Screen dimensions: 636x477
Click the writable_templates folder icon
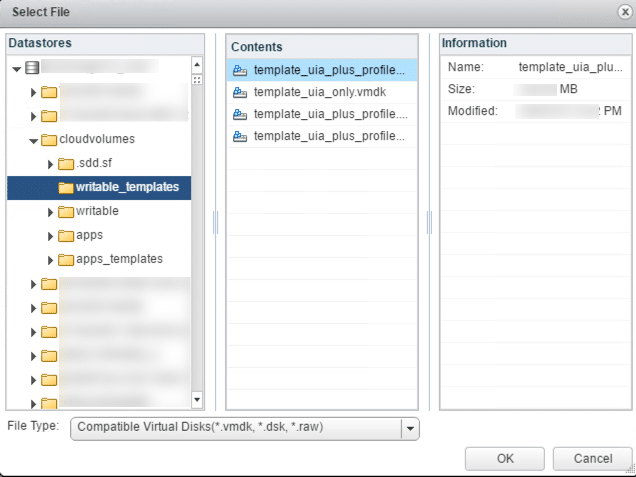[66, 188]
